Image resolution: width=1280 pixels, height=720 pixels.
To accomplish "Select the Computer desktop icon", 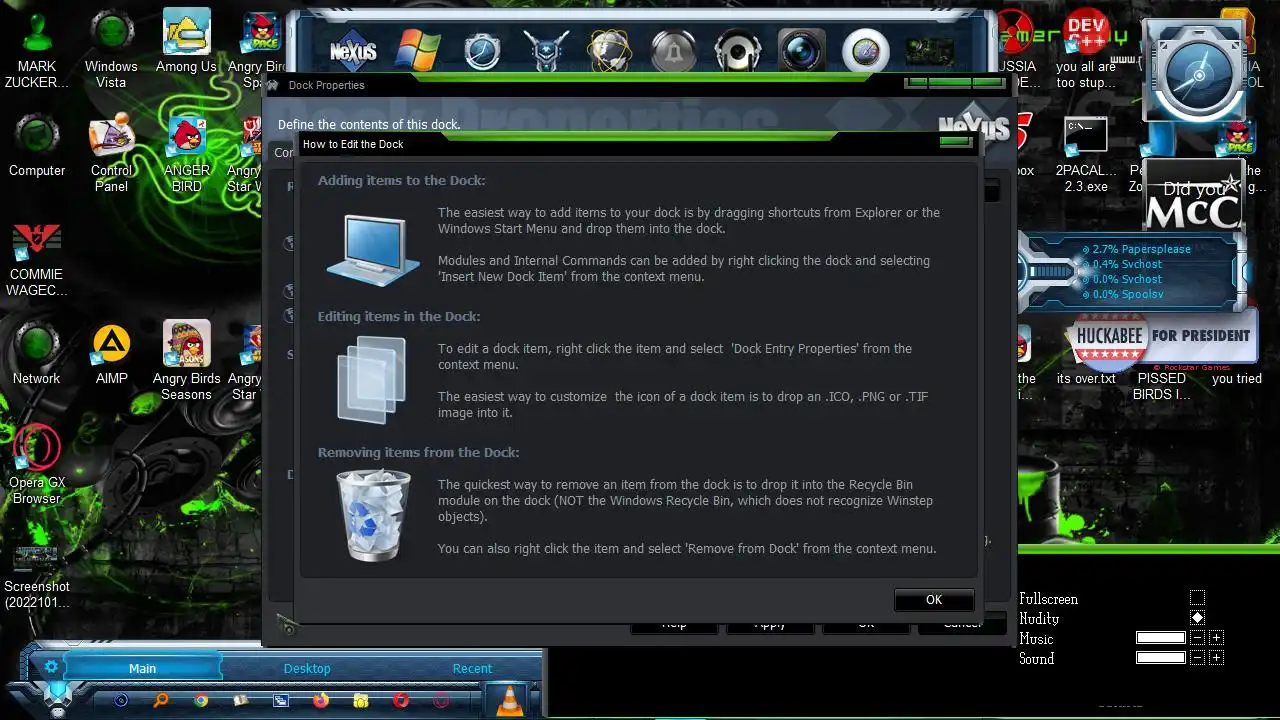I will 37,147.
